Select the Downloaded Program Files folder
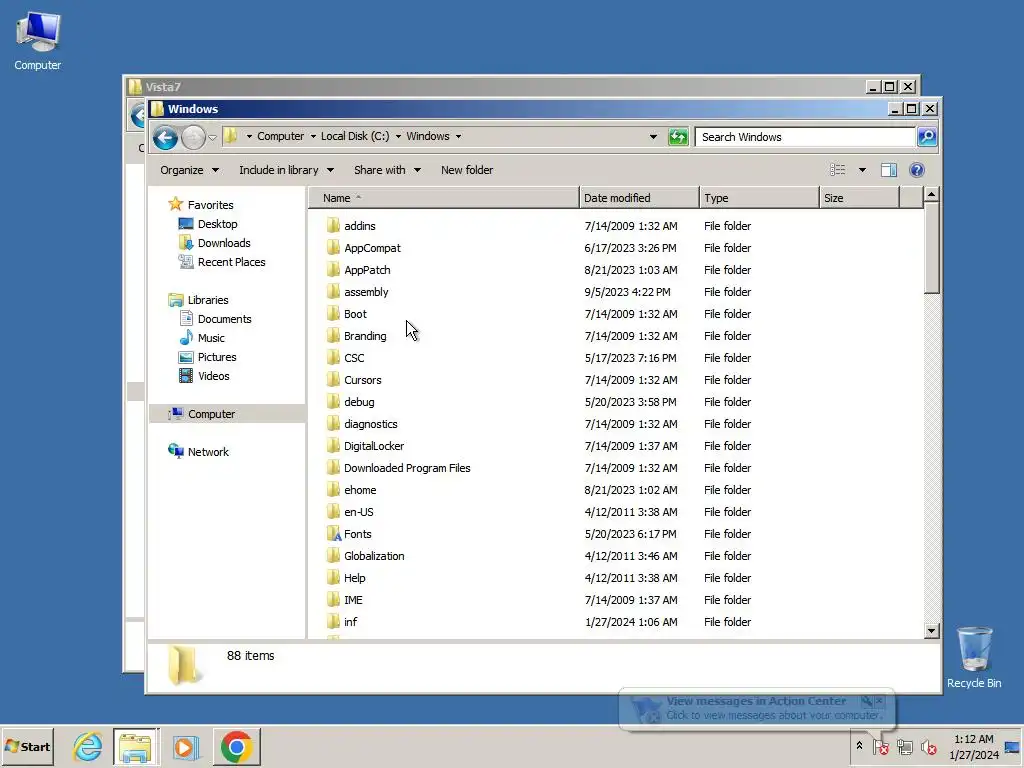Image resolution: width=1024 pixels, height=768 pixels. 407,468
